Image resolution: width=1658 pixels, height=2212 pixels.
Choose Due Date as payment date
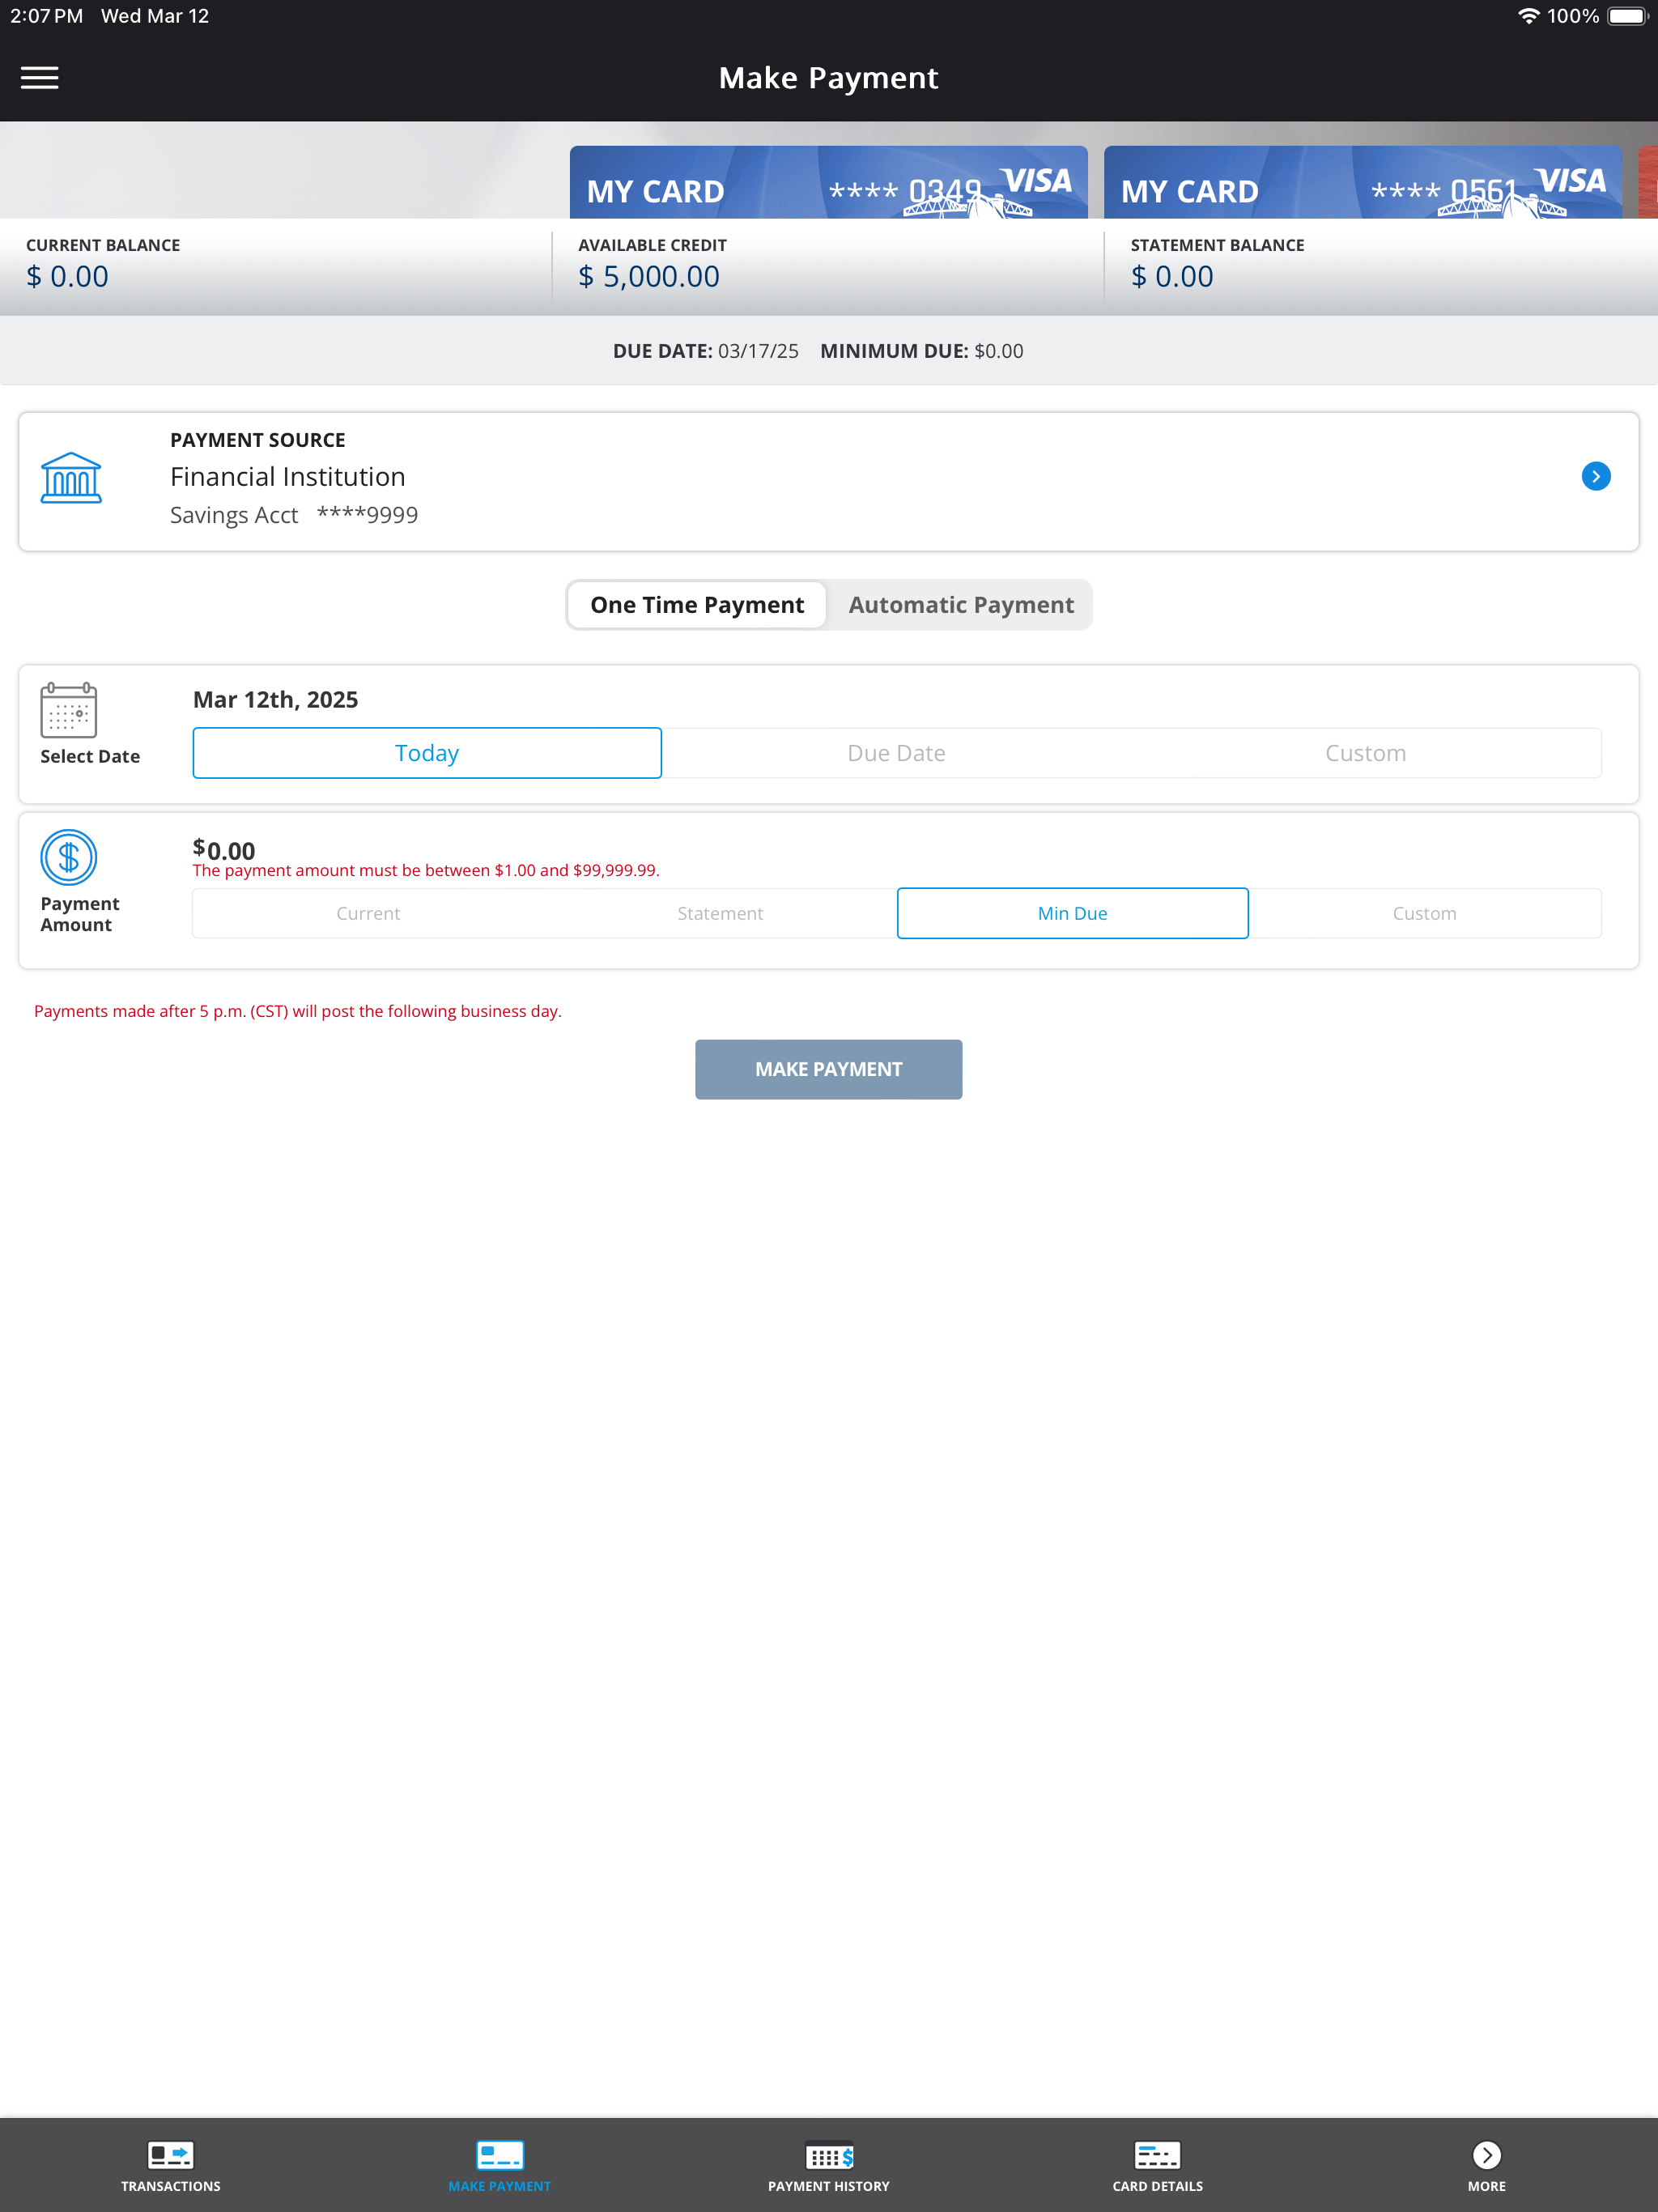coord(897,753)
